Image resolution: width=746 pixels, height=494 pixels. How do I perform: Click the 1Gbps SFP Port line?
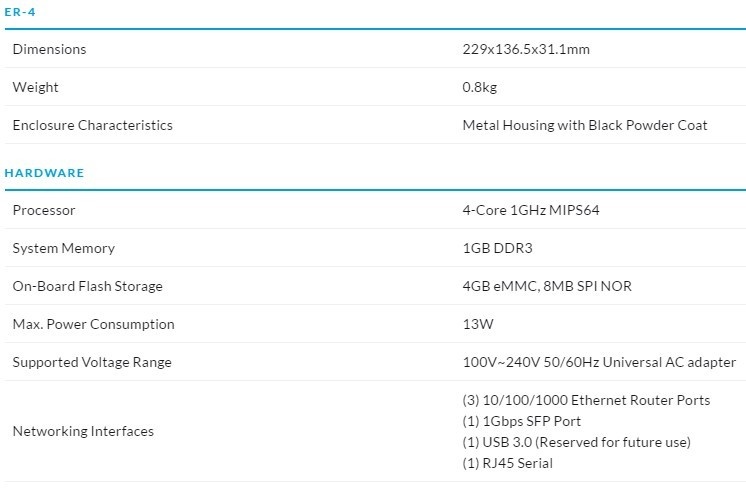[x=522, y=421]
